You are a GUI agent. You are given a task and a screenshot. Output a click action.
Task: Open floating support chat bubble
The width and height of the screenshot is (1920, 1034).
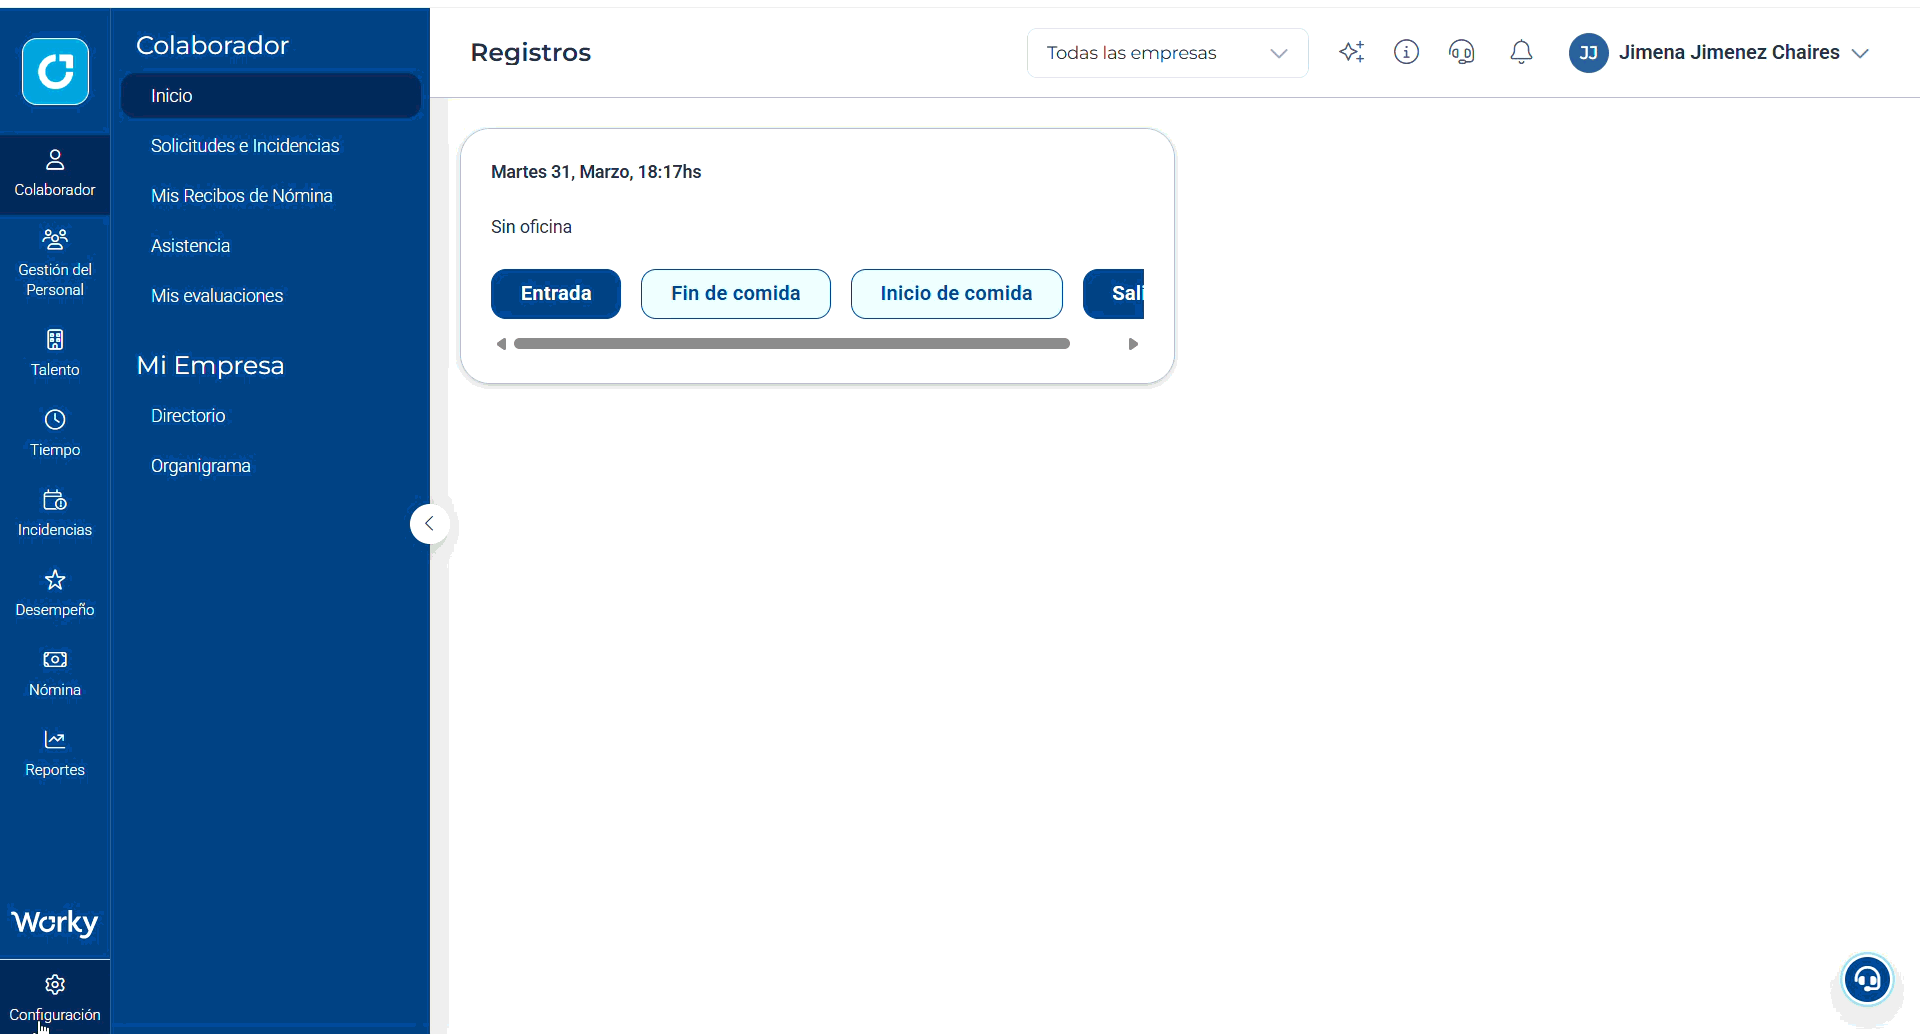coord(1867,980)
